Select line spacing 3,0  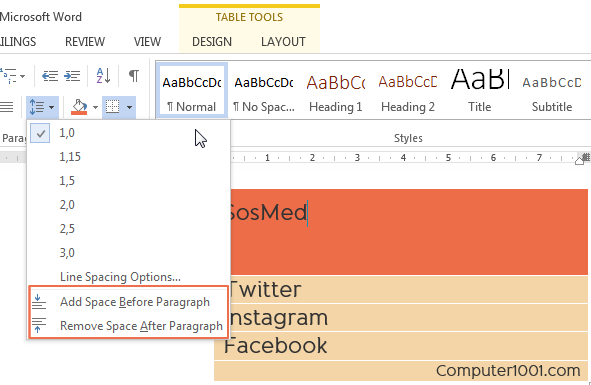129,253
